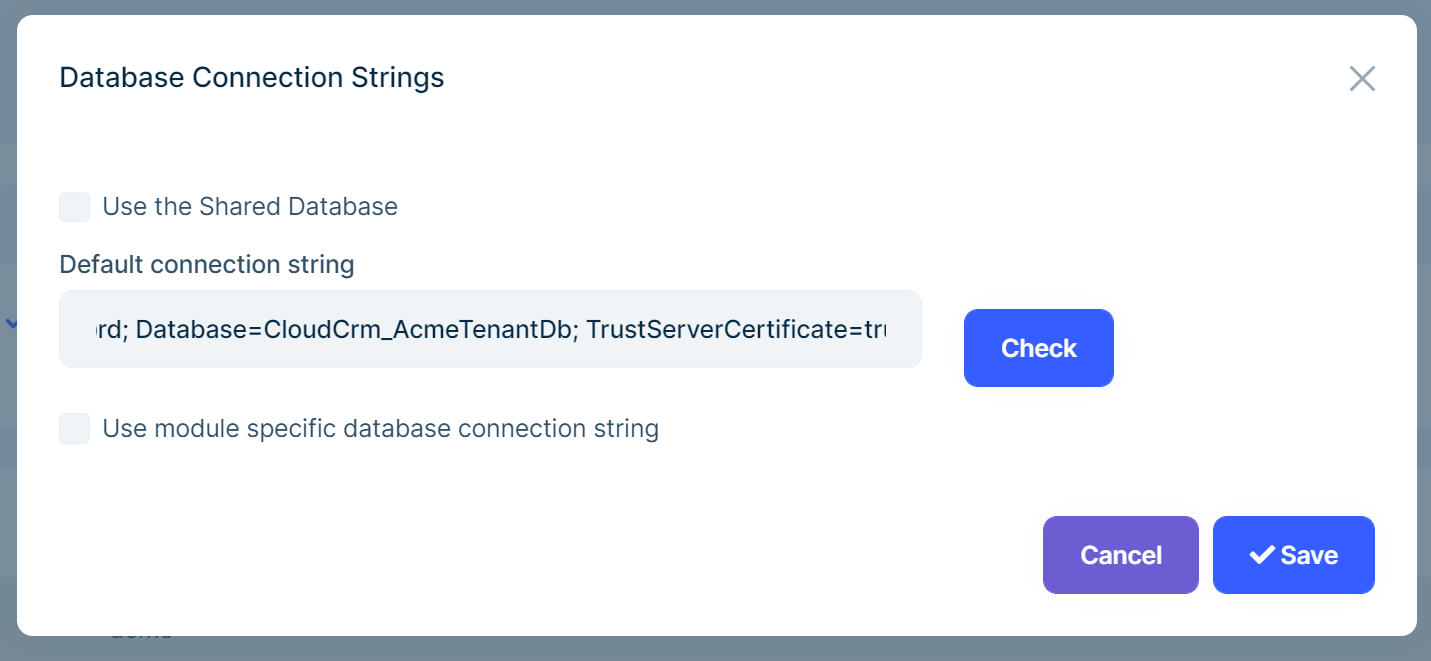Image resolution: width=1431 pixels, height=661 pixels.
Task: Save the default connection string settings
Action: [1293, 554]
